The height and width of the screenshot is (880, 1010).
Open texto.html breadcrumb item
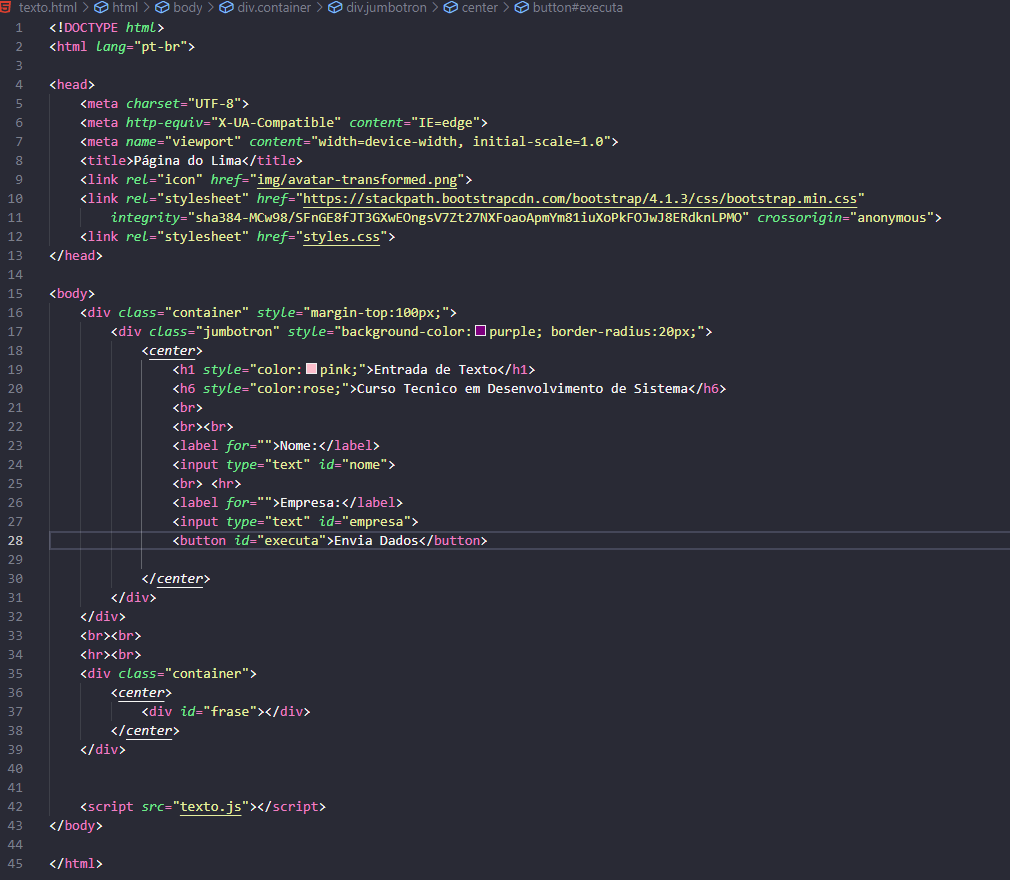[48, 8]
